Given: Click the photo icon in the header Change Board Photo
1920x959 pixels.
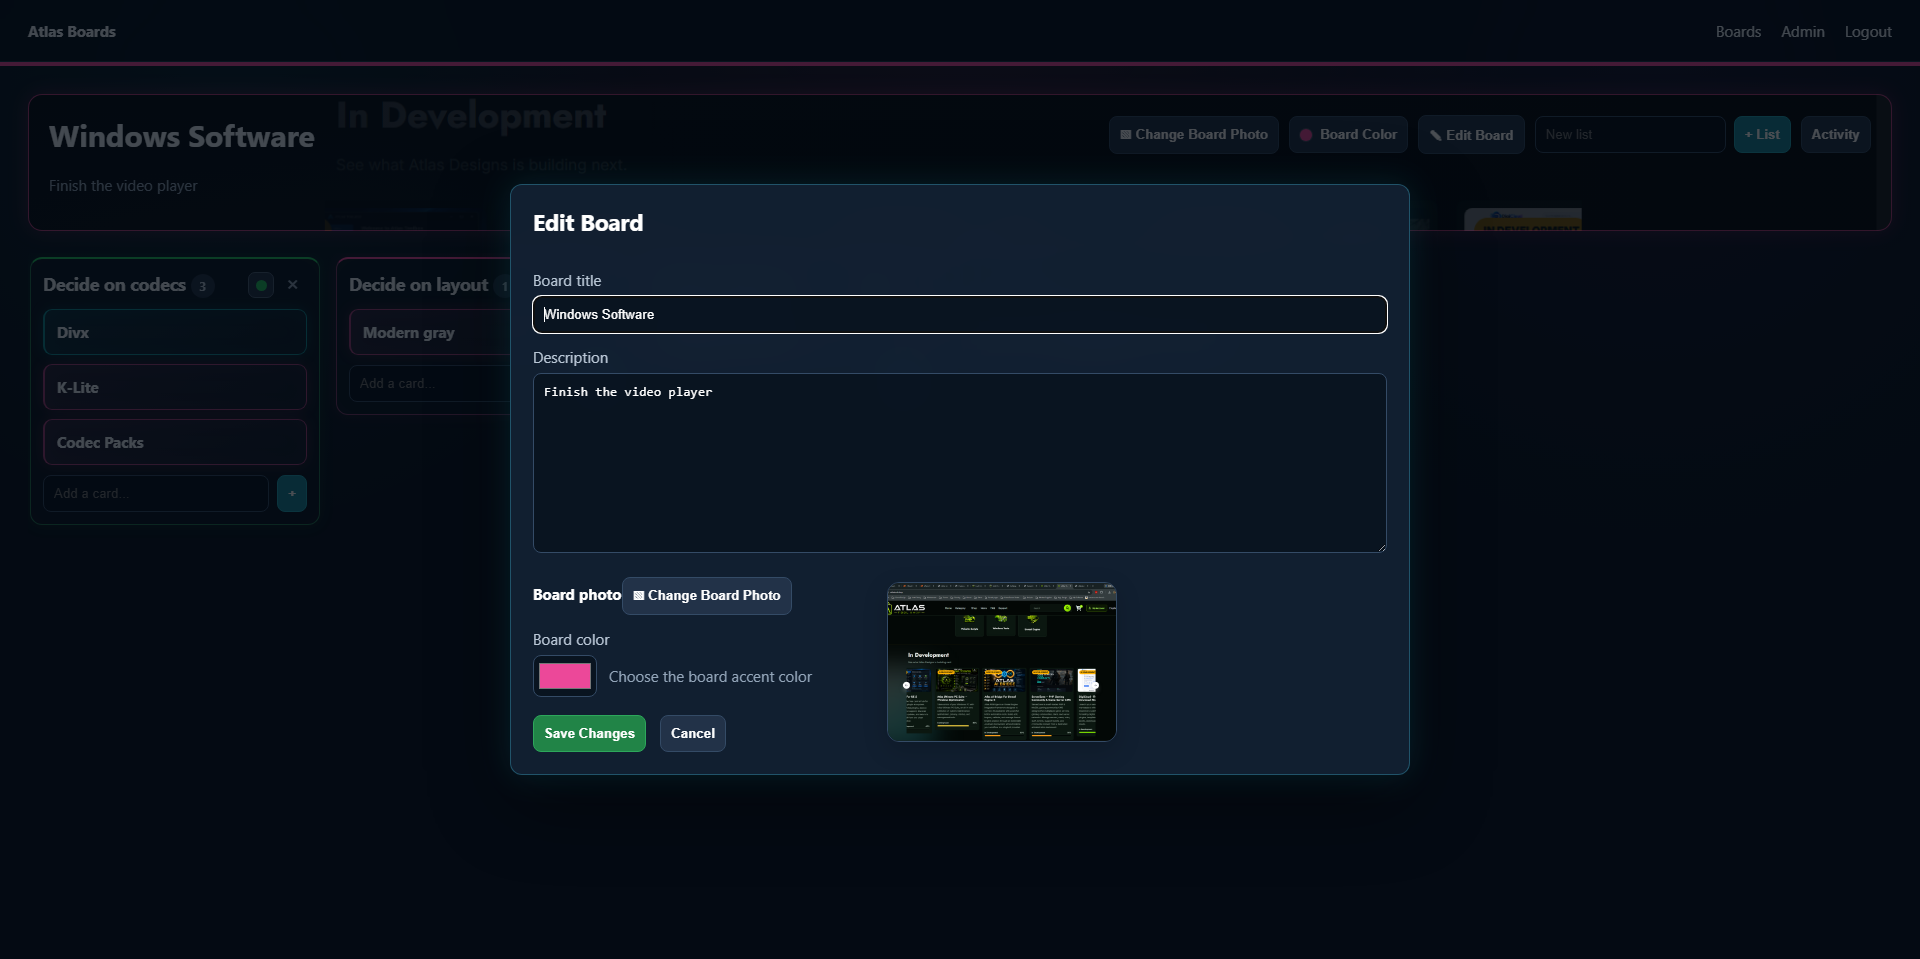Looking at the screenshot, I should (x=1126, y=135).
